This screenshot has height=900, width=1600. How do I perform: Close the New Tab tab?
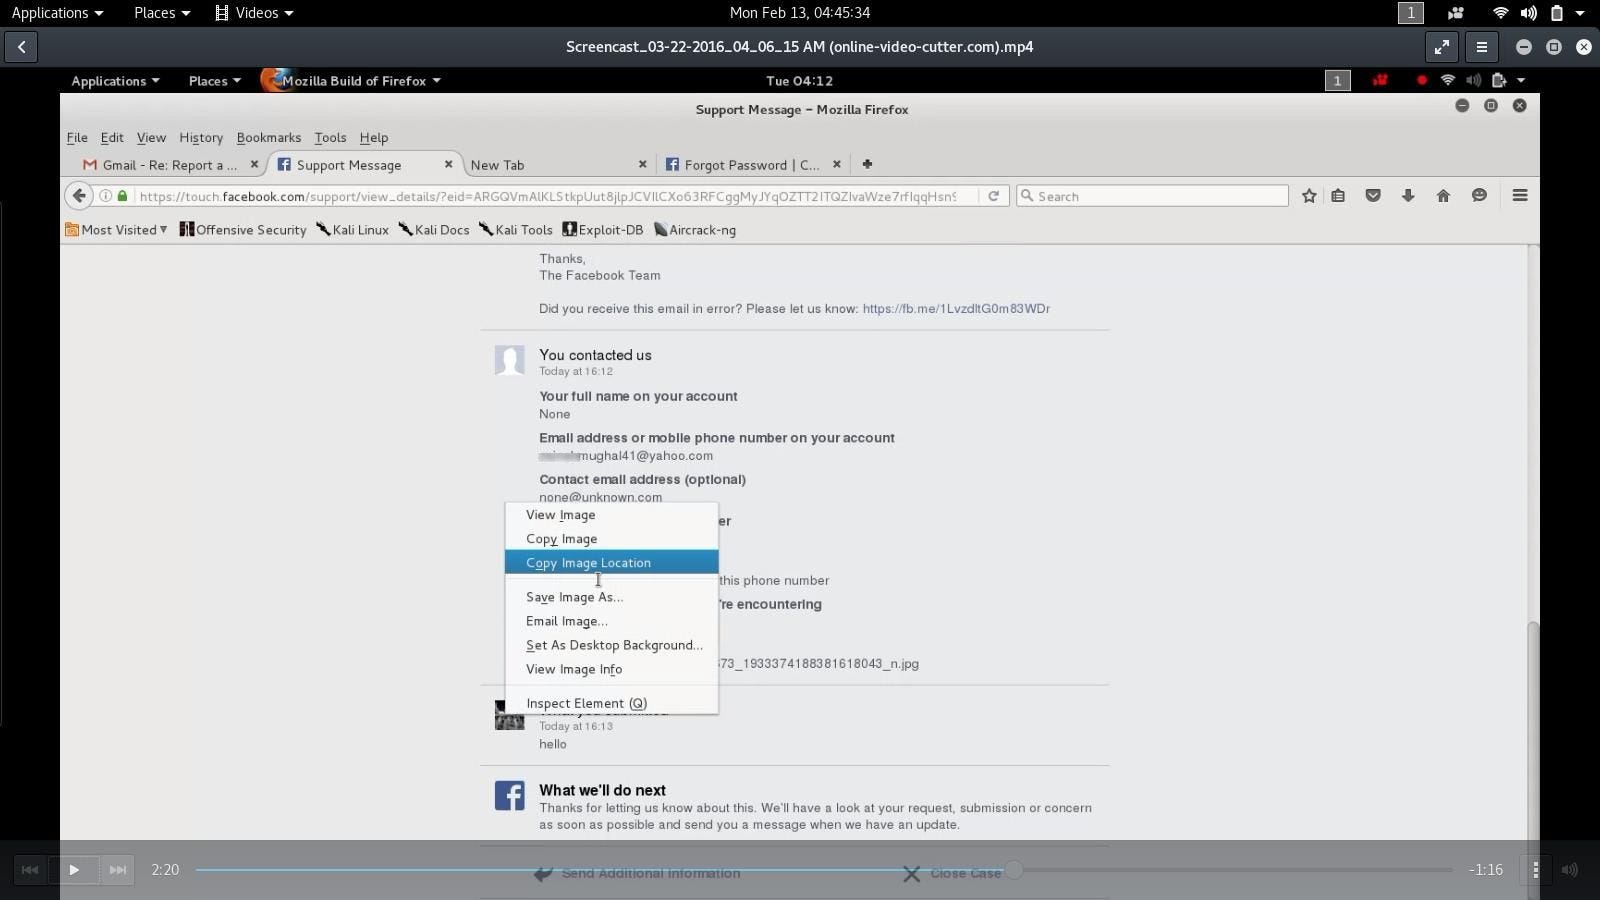[x=642, y=164]
